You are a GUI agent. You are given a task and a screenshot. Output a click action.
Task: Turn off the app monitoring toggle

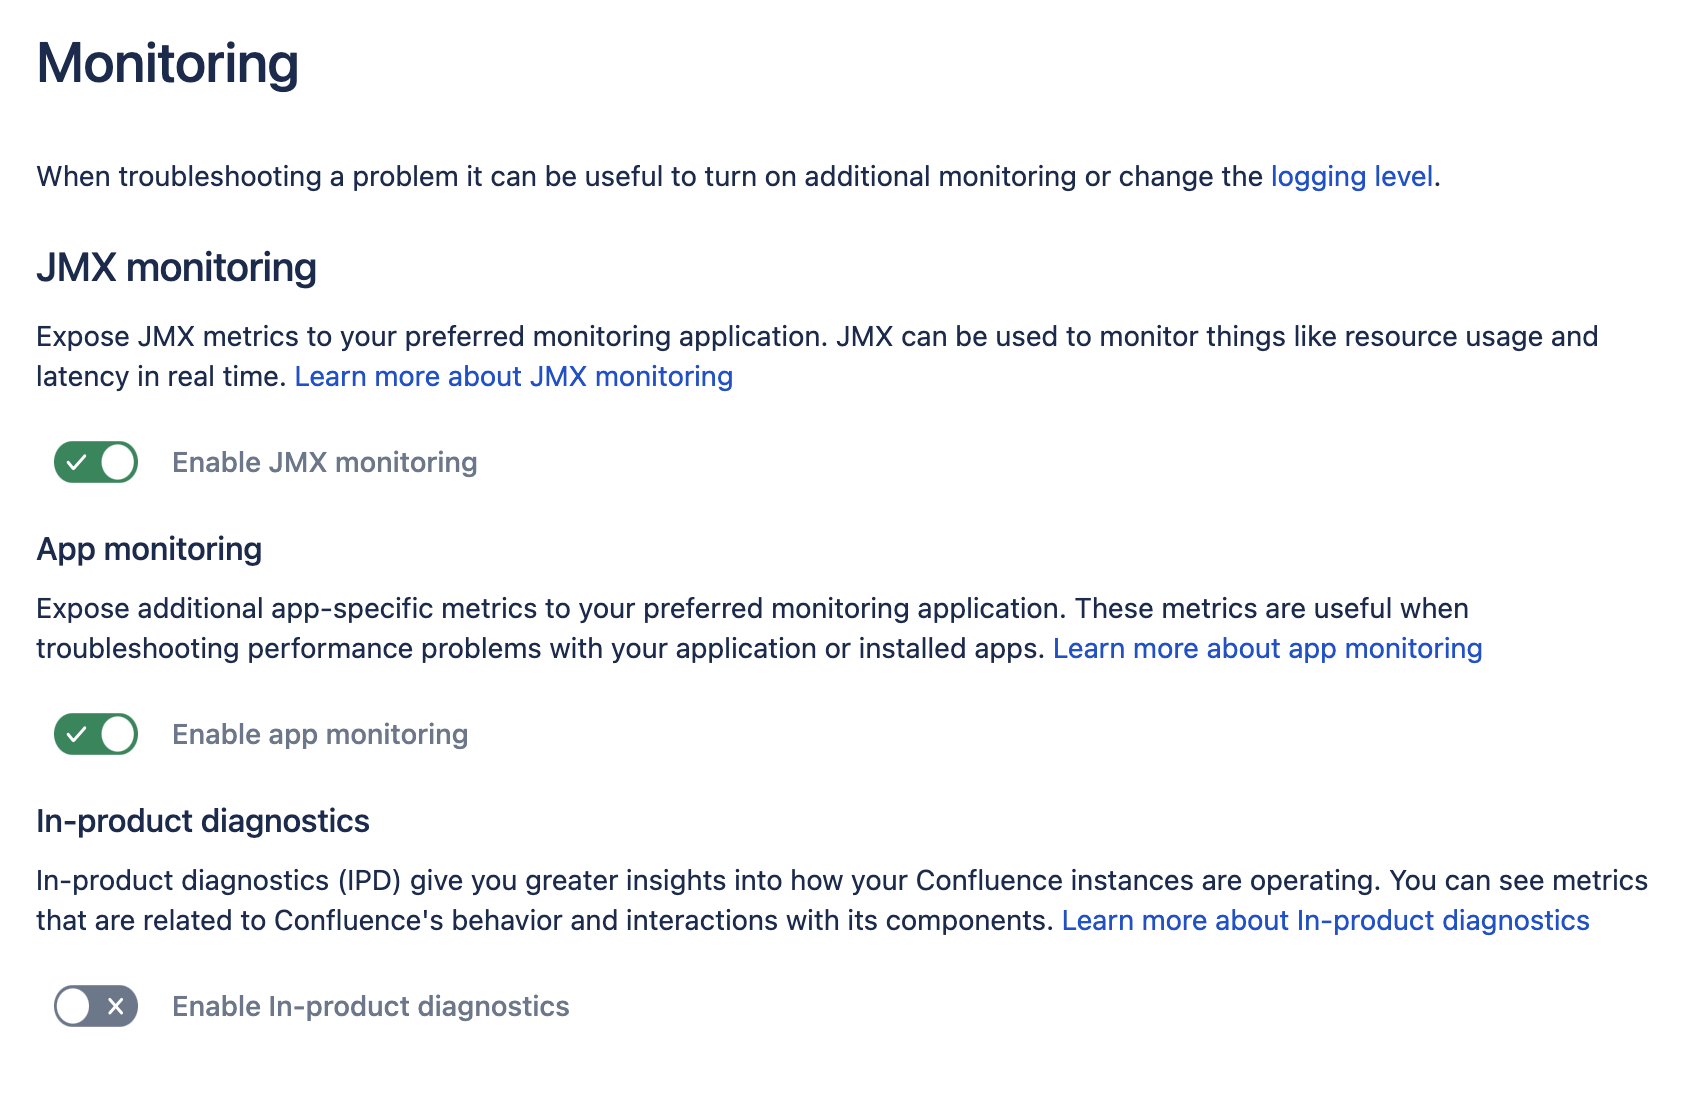pos(96,734)
